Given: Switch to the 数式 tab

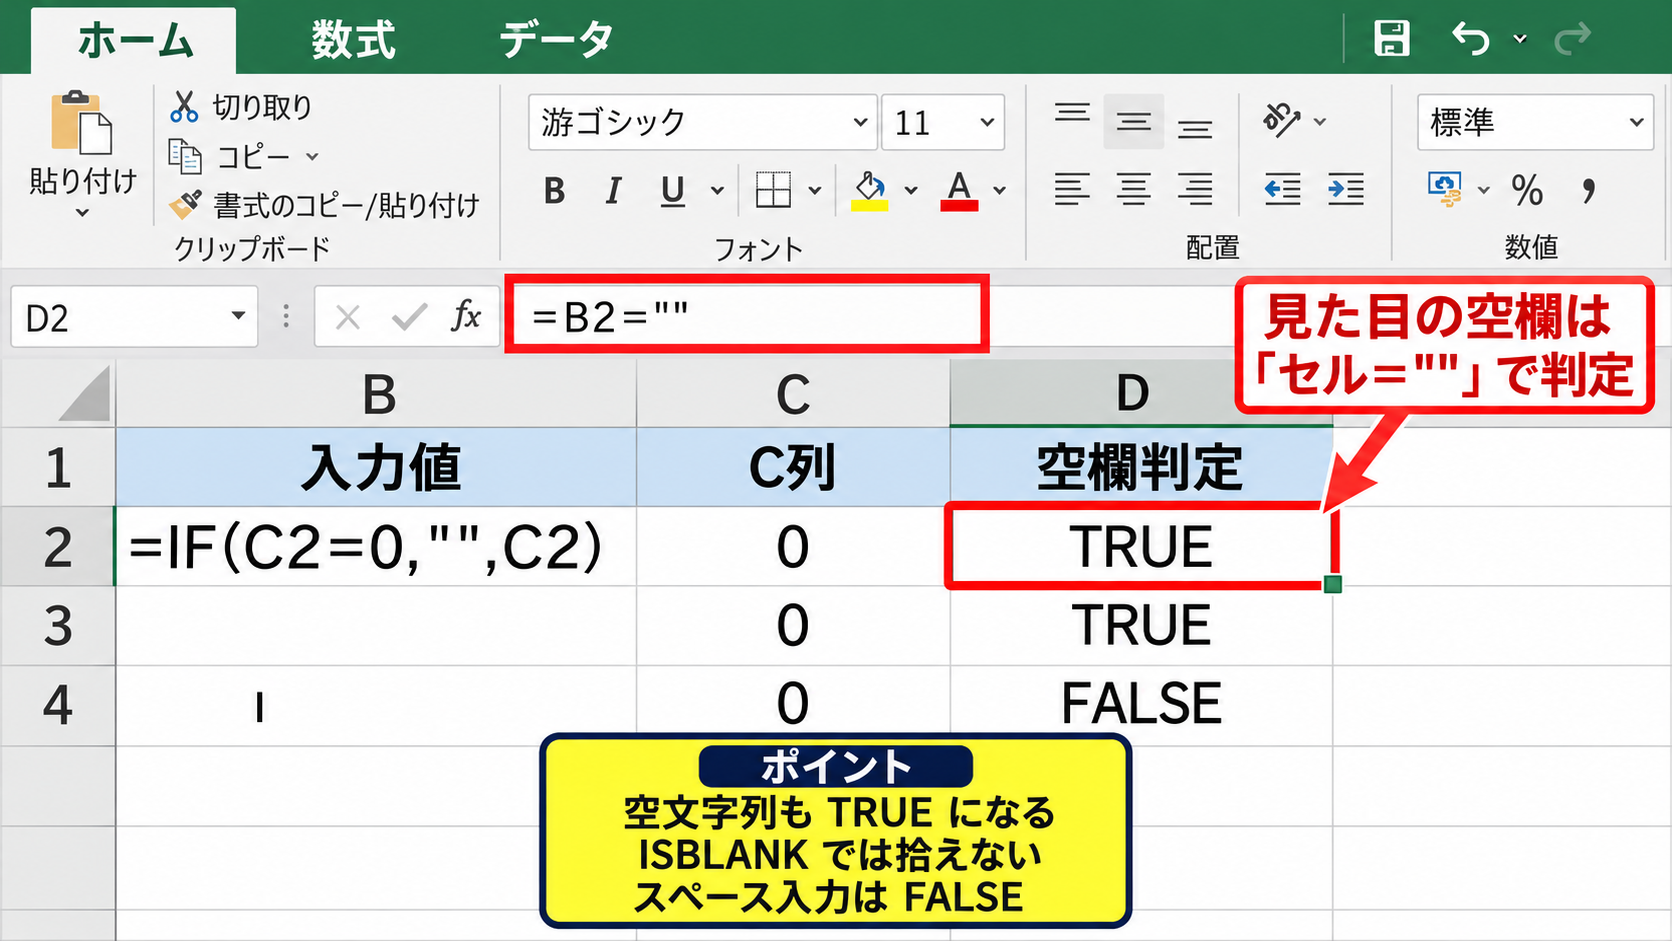Looking at the screenshot, I should pos(353,40).
